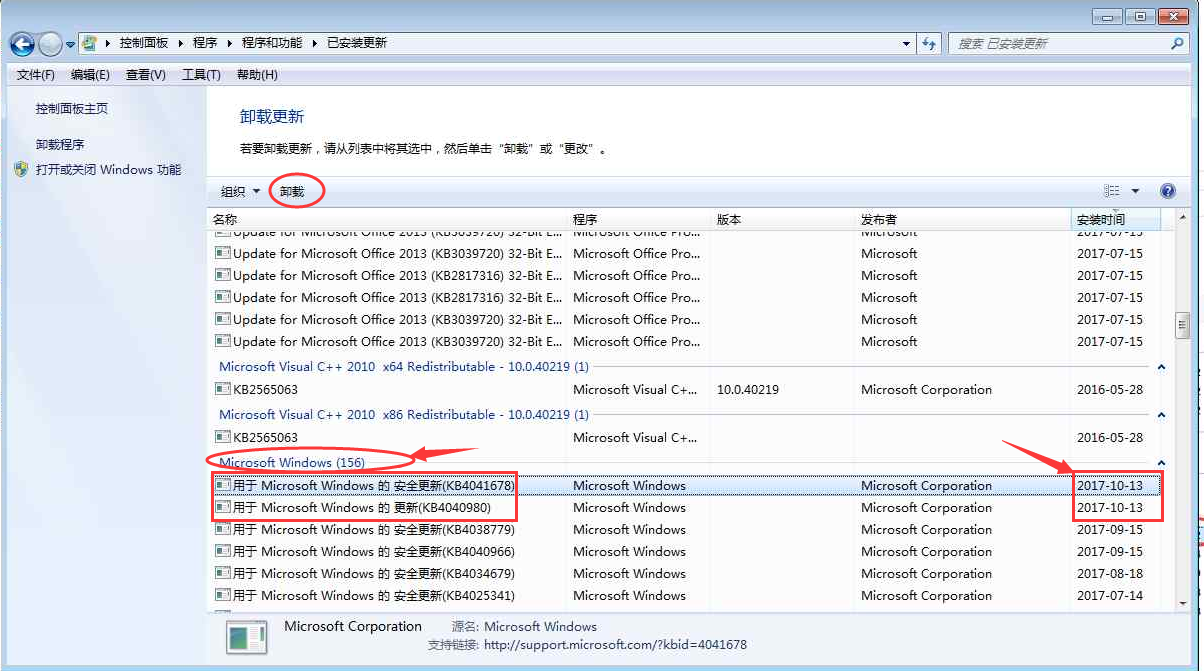Click the icon beside KB4040980 update

pyautogui.click(x=223, y=507)
